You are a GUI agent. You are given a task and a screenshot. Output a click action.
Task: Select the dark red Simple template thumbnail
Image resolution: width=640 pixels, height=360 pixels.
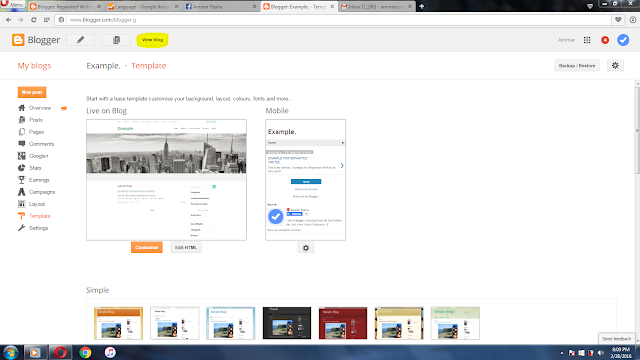343,323
